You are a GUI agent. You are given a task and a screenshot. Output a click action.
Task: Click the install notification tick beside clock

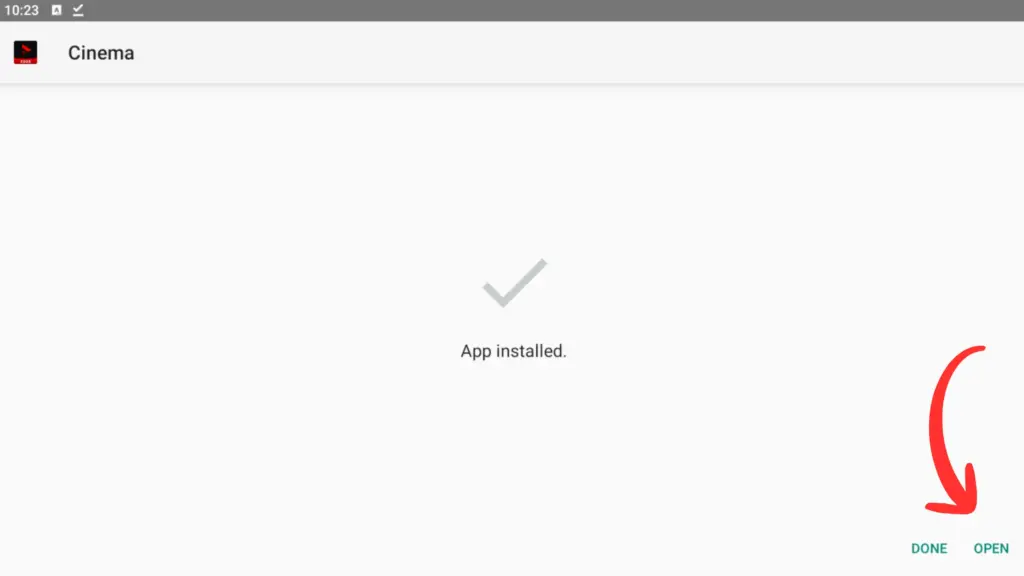pos(78,10)
